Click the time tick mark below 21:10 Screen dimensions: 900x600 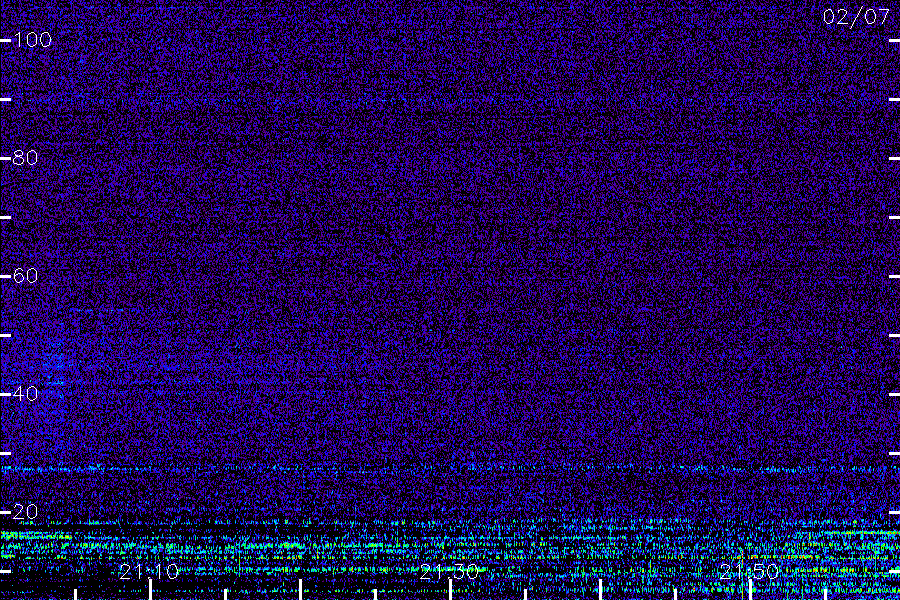click(x=150, y=590)
